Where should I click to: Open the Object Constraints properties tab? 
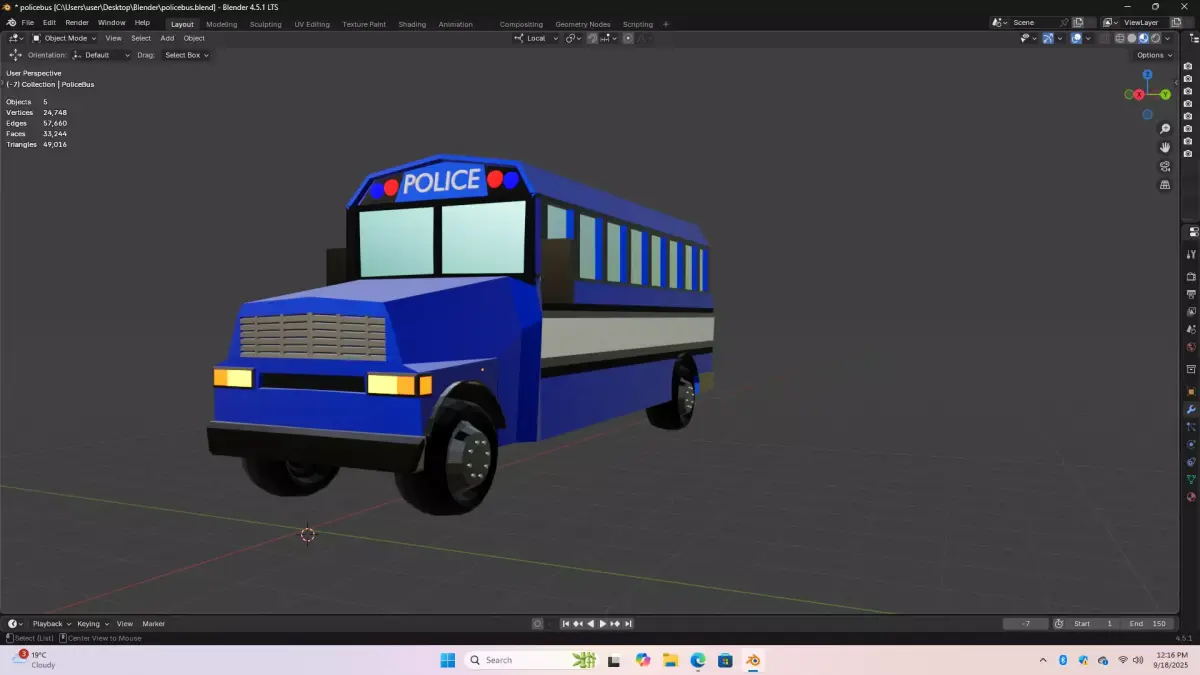[x=1191, y=462]
